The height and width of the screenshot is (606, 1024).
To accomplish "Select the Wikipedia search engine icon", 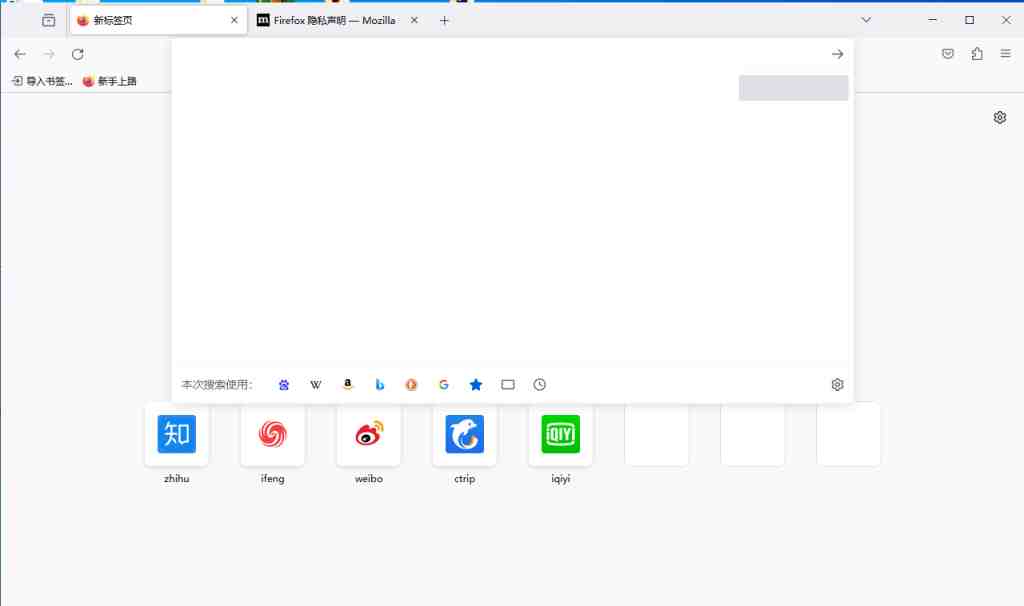I will pyautogui.click(x=316, y=384).
